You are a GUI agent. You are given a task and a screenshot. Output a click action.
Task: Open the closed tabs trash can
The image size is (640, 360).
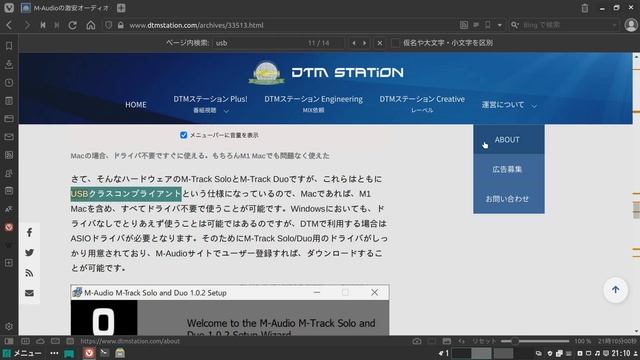click(585, 8)
